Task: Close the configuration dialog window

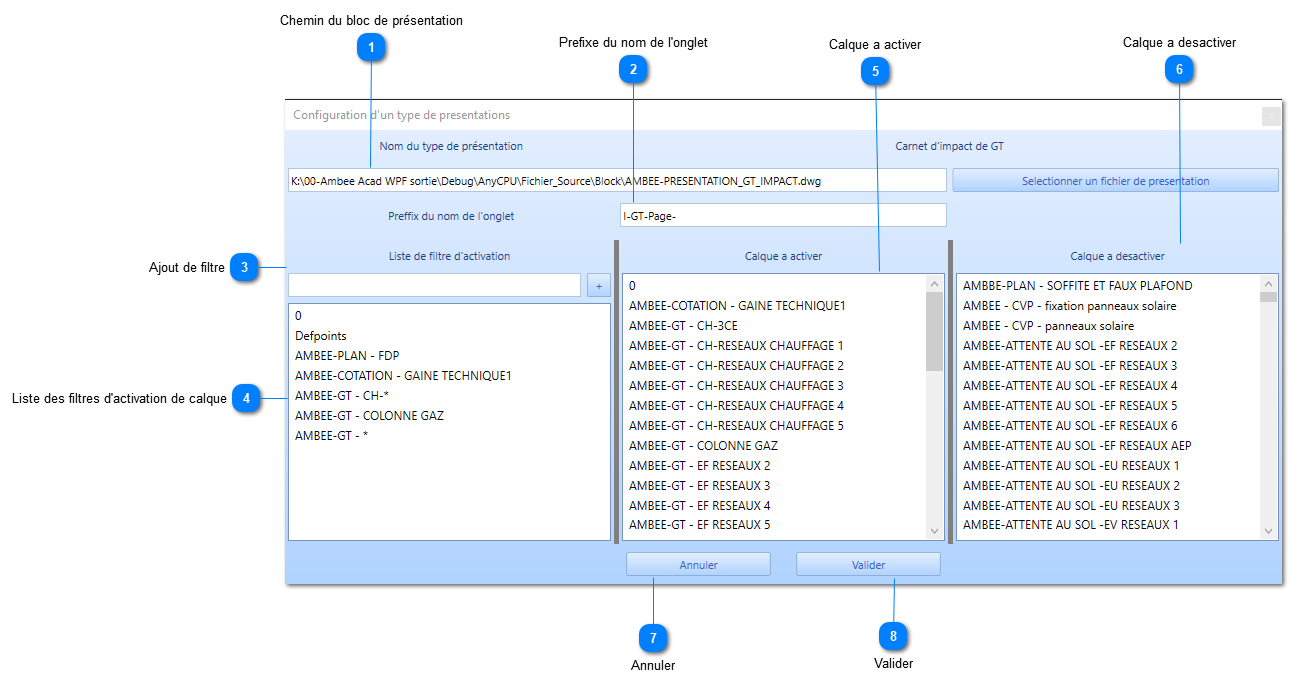Action: tap(1271, 116)
